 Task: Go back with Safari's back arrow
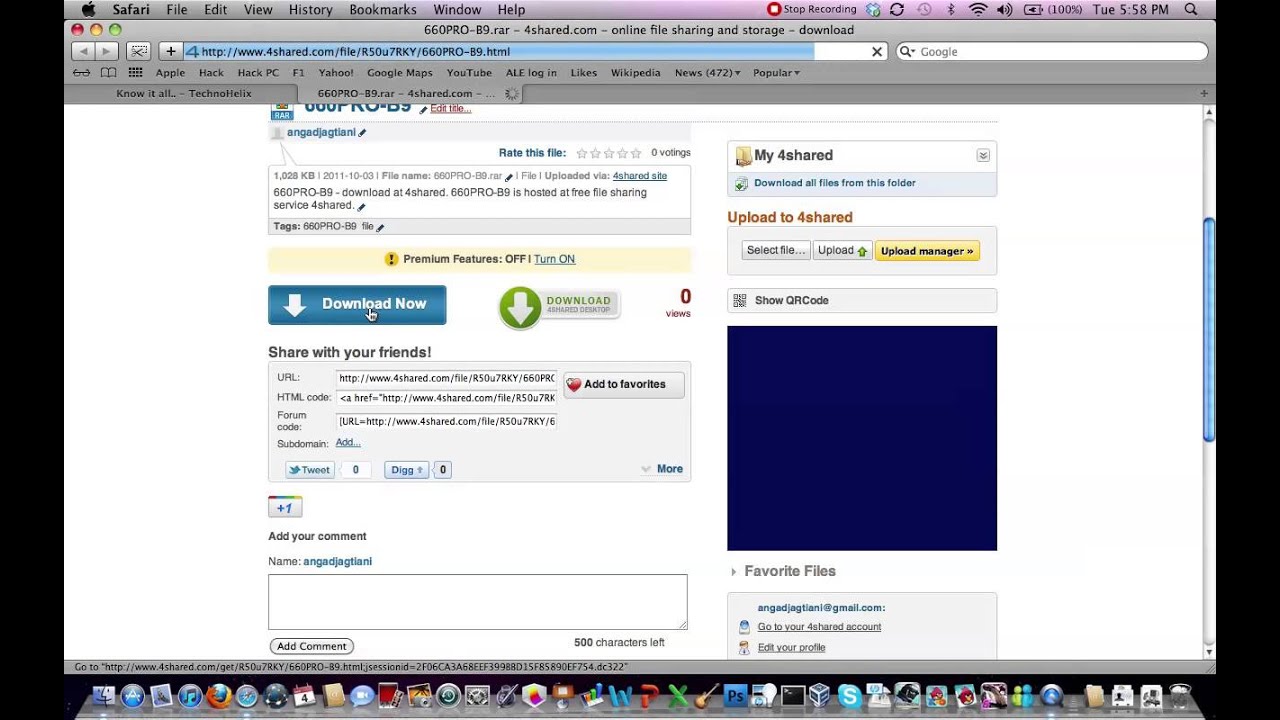(x=83, y=51)
